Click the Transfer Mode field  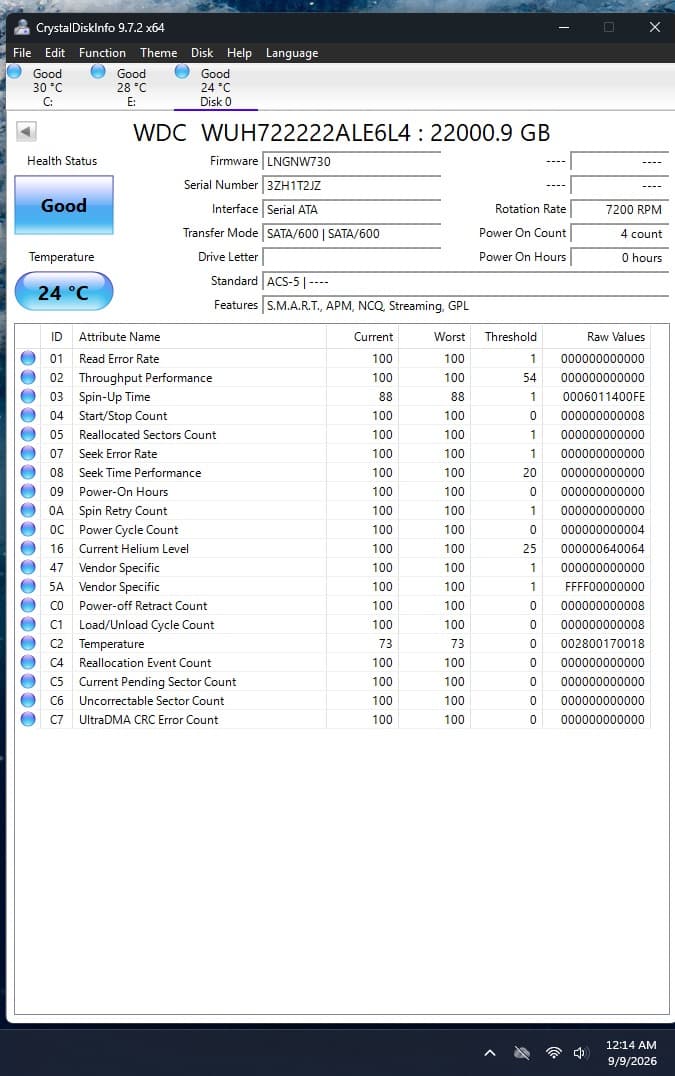(351, 233)
